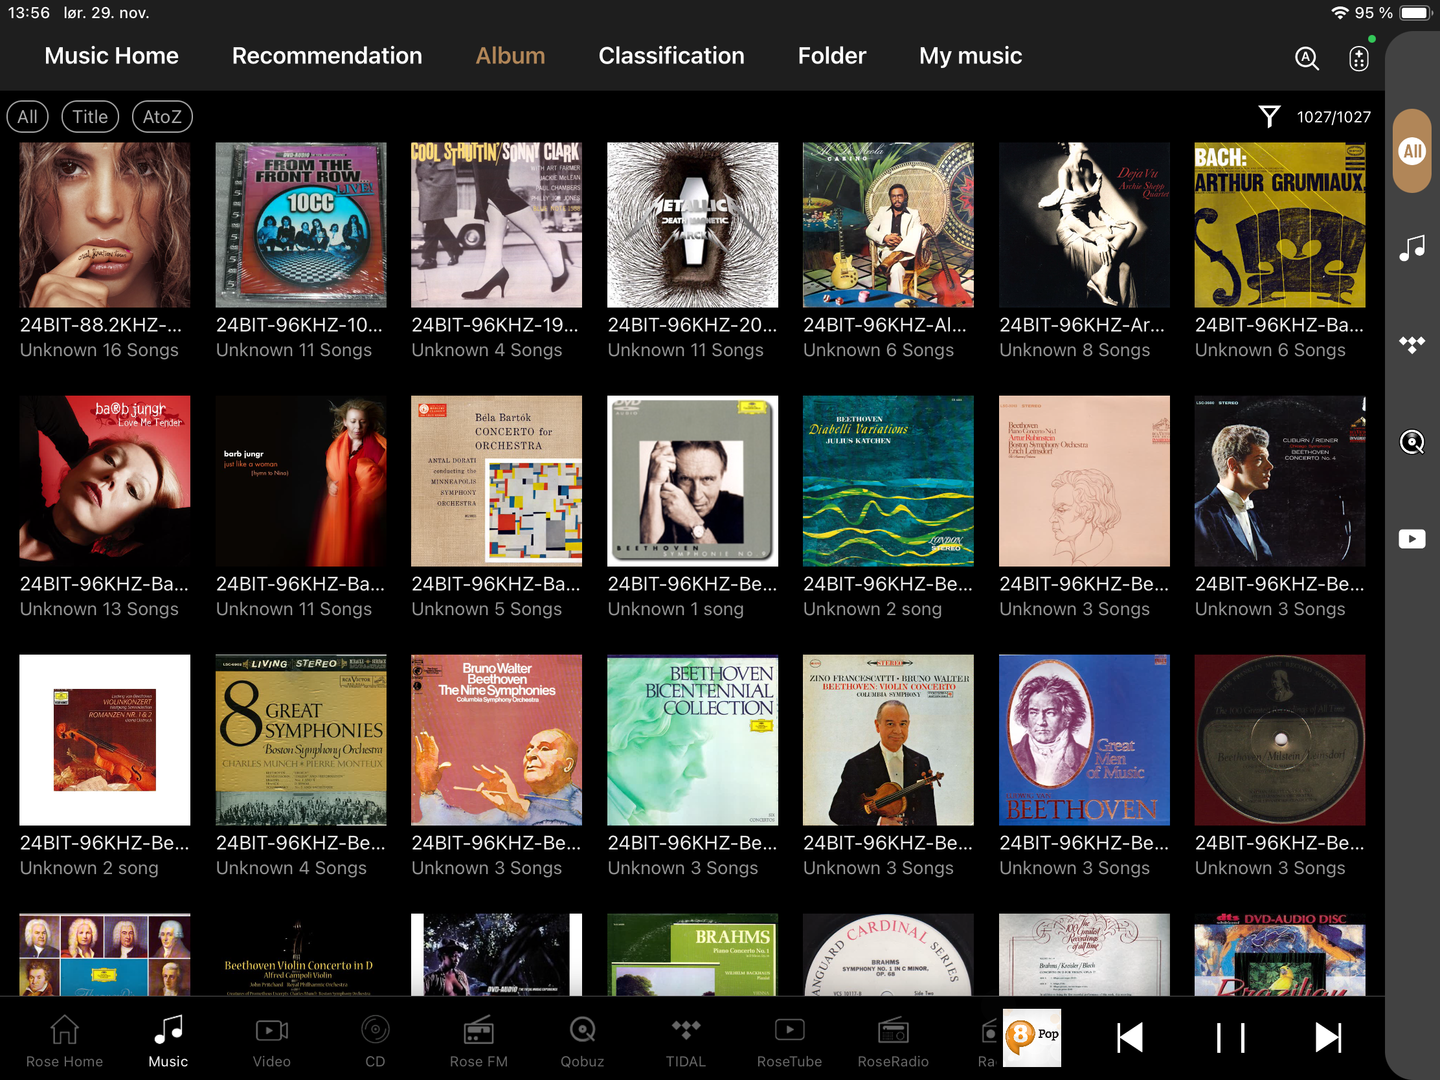The height and width of the screenshot is (1080, 1440).
Task: Open the 8 Great Symphonies album cover
Action: 301,740
